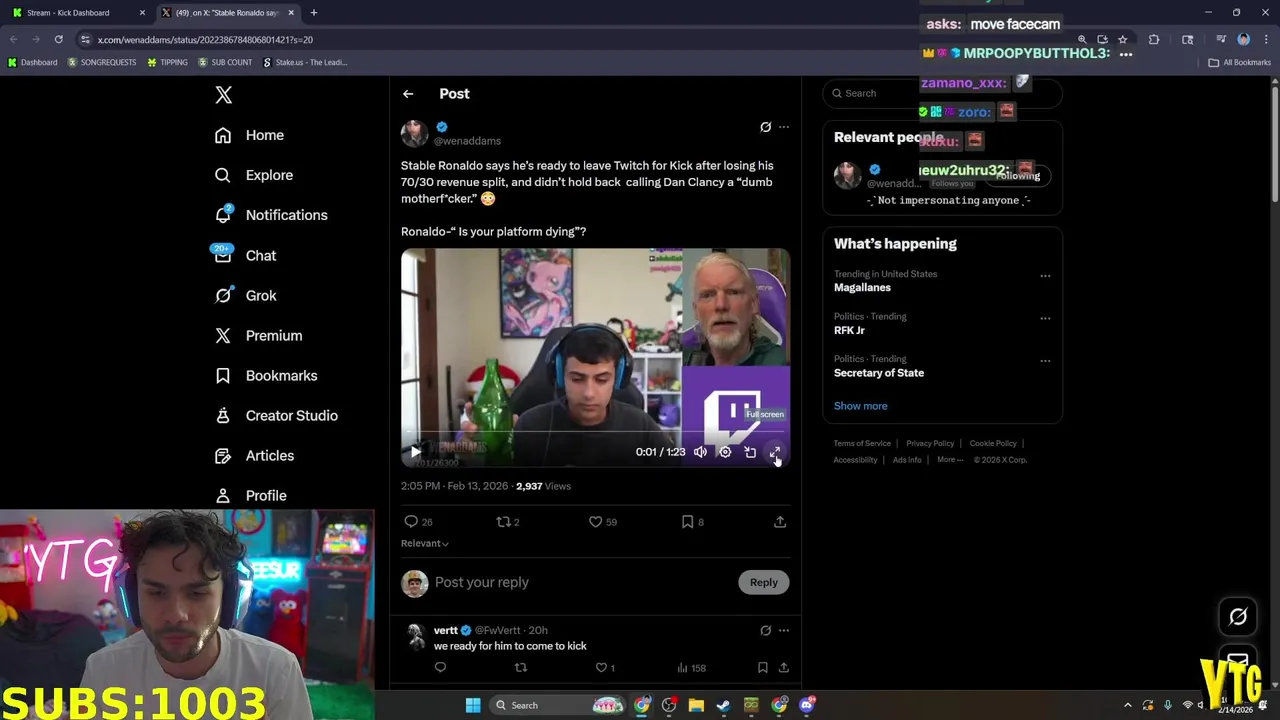Viewport: 1280px width, 720px height.
Task: Open Creator Studio from the sidebar
Action: point(276,415)
